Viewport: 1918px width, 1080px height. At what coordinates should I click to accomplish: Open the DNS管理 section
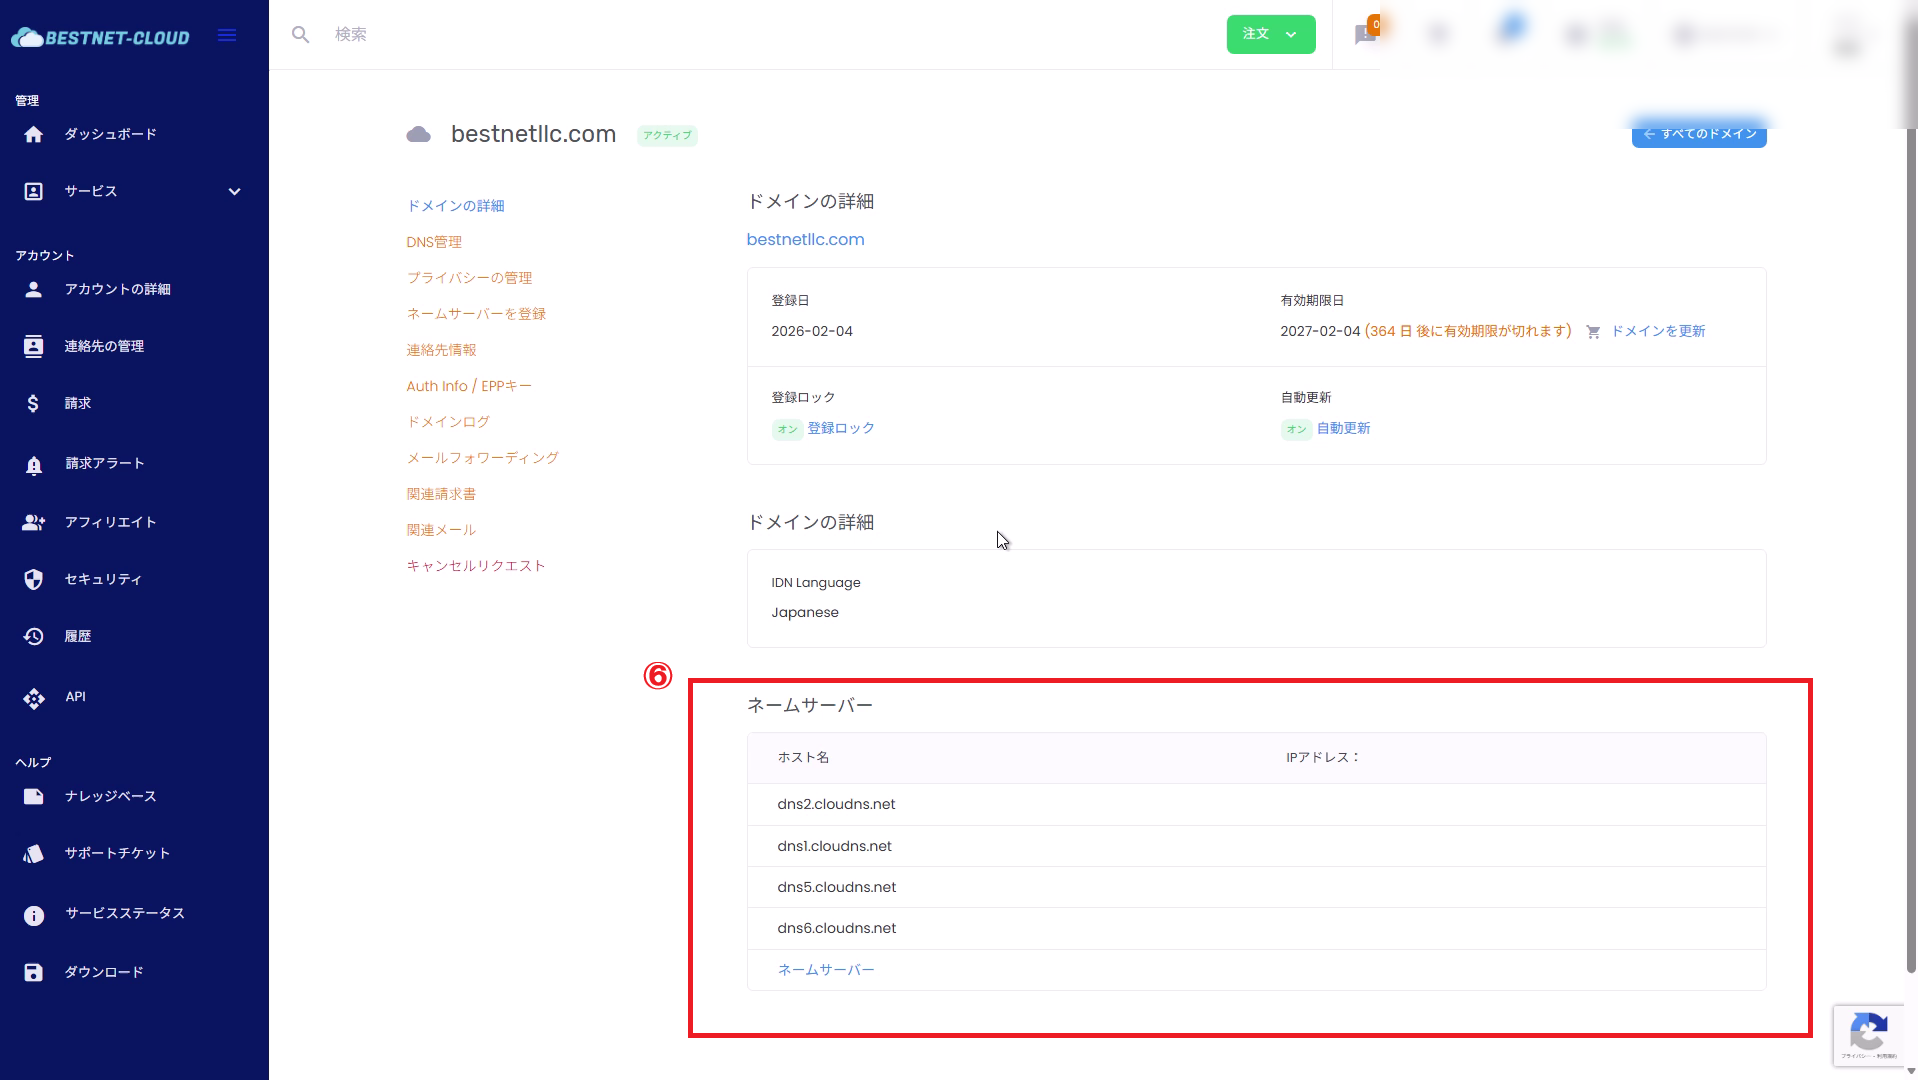[x=434, y=242]
